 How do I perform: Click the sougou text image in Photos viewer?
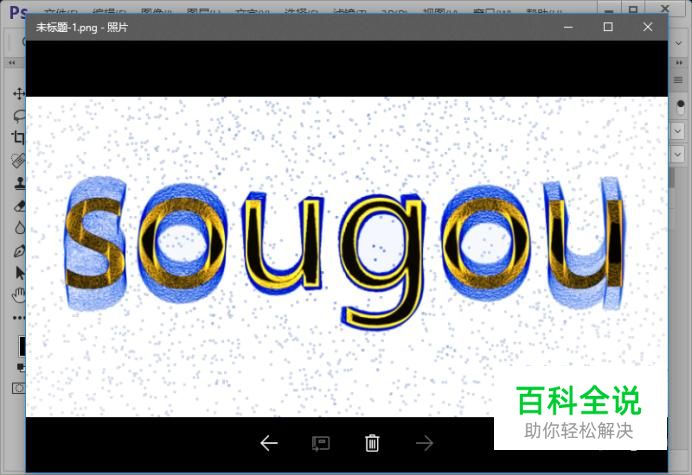(346, 256)
